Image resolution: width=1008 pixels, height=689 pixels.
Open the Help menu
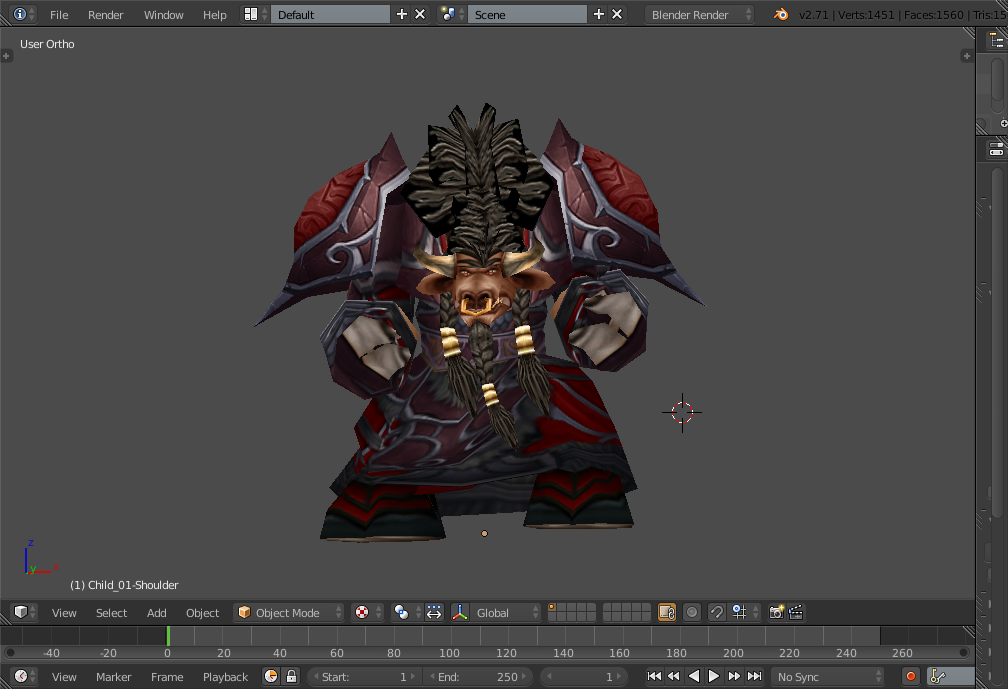click(215, 15)
